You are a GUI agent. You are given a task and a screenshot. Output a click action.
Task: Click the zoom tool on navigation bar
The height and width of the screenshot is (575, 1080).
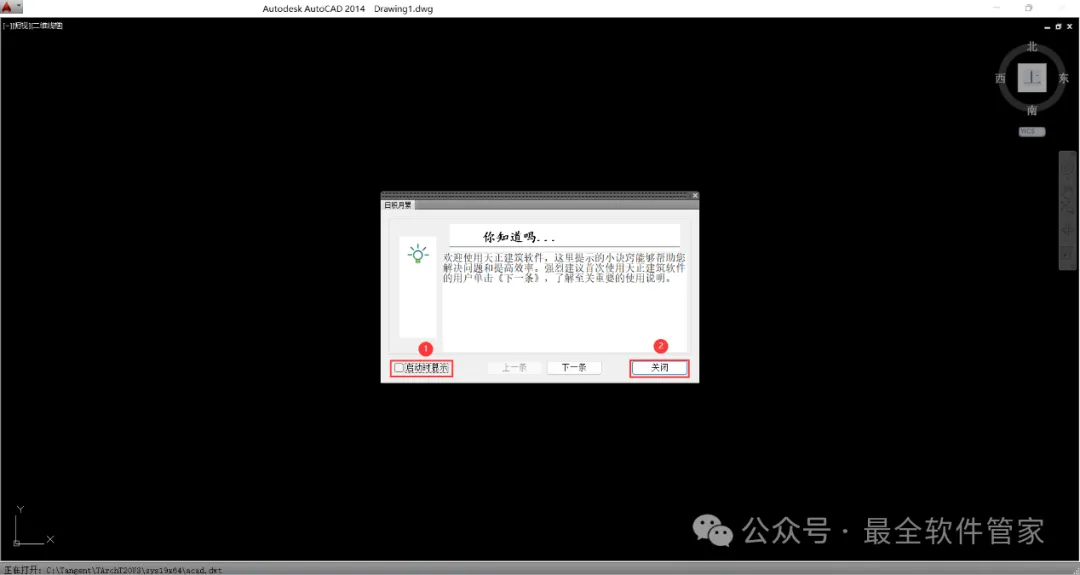point(1068,209)
